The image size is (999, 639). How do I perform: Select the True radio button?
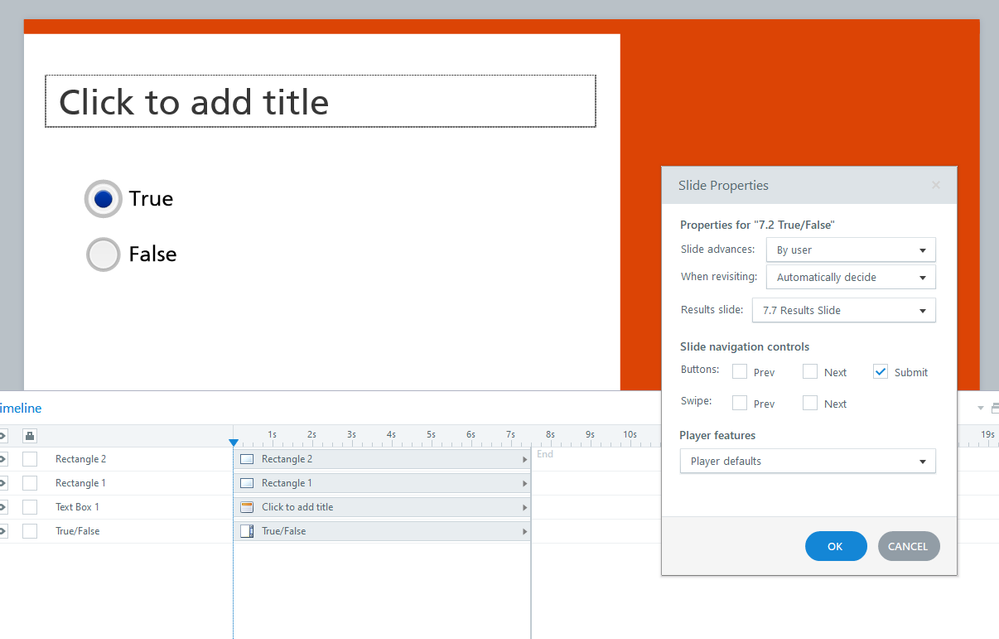coord(103,199)
